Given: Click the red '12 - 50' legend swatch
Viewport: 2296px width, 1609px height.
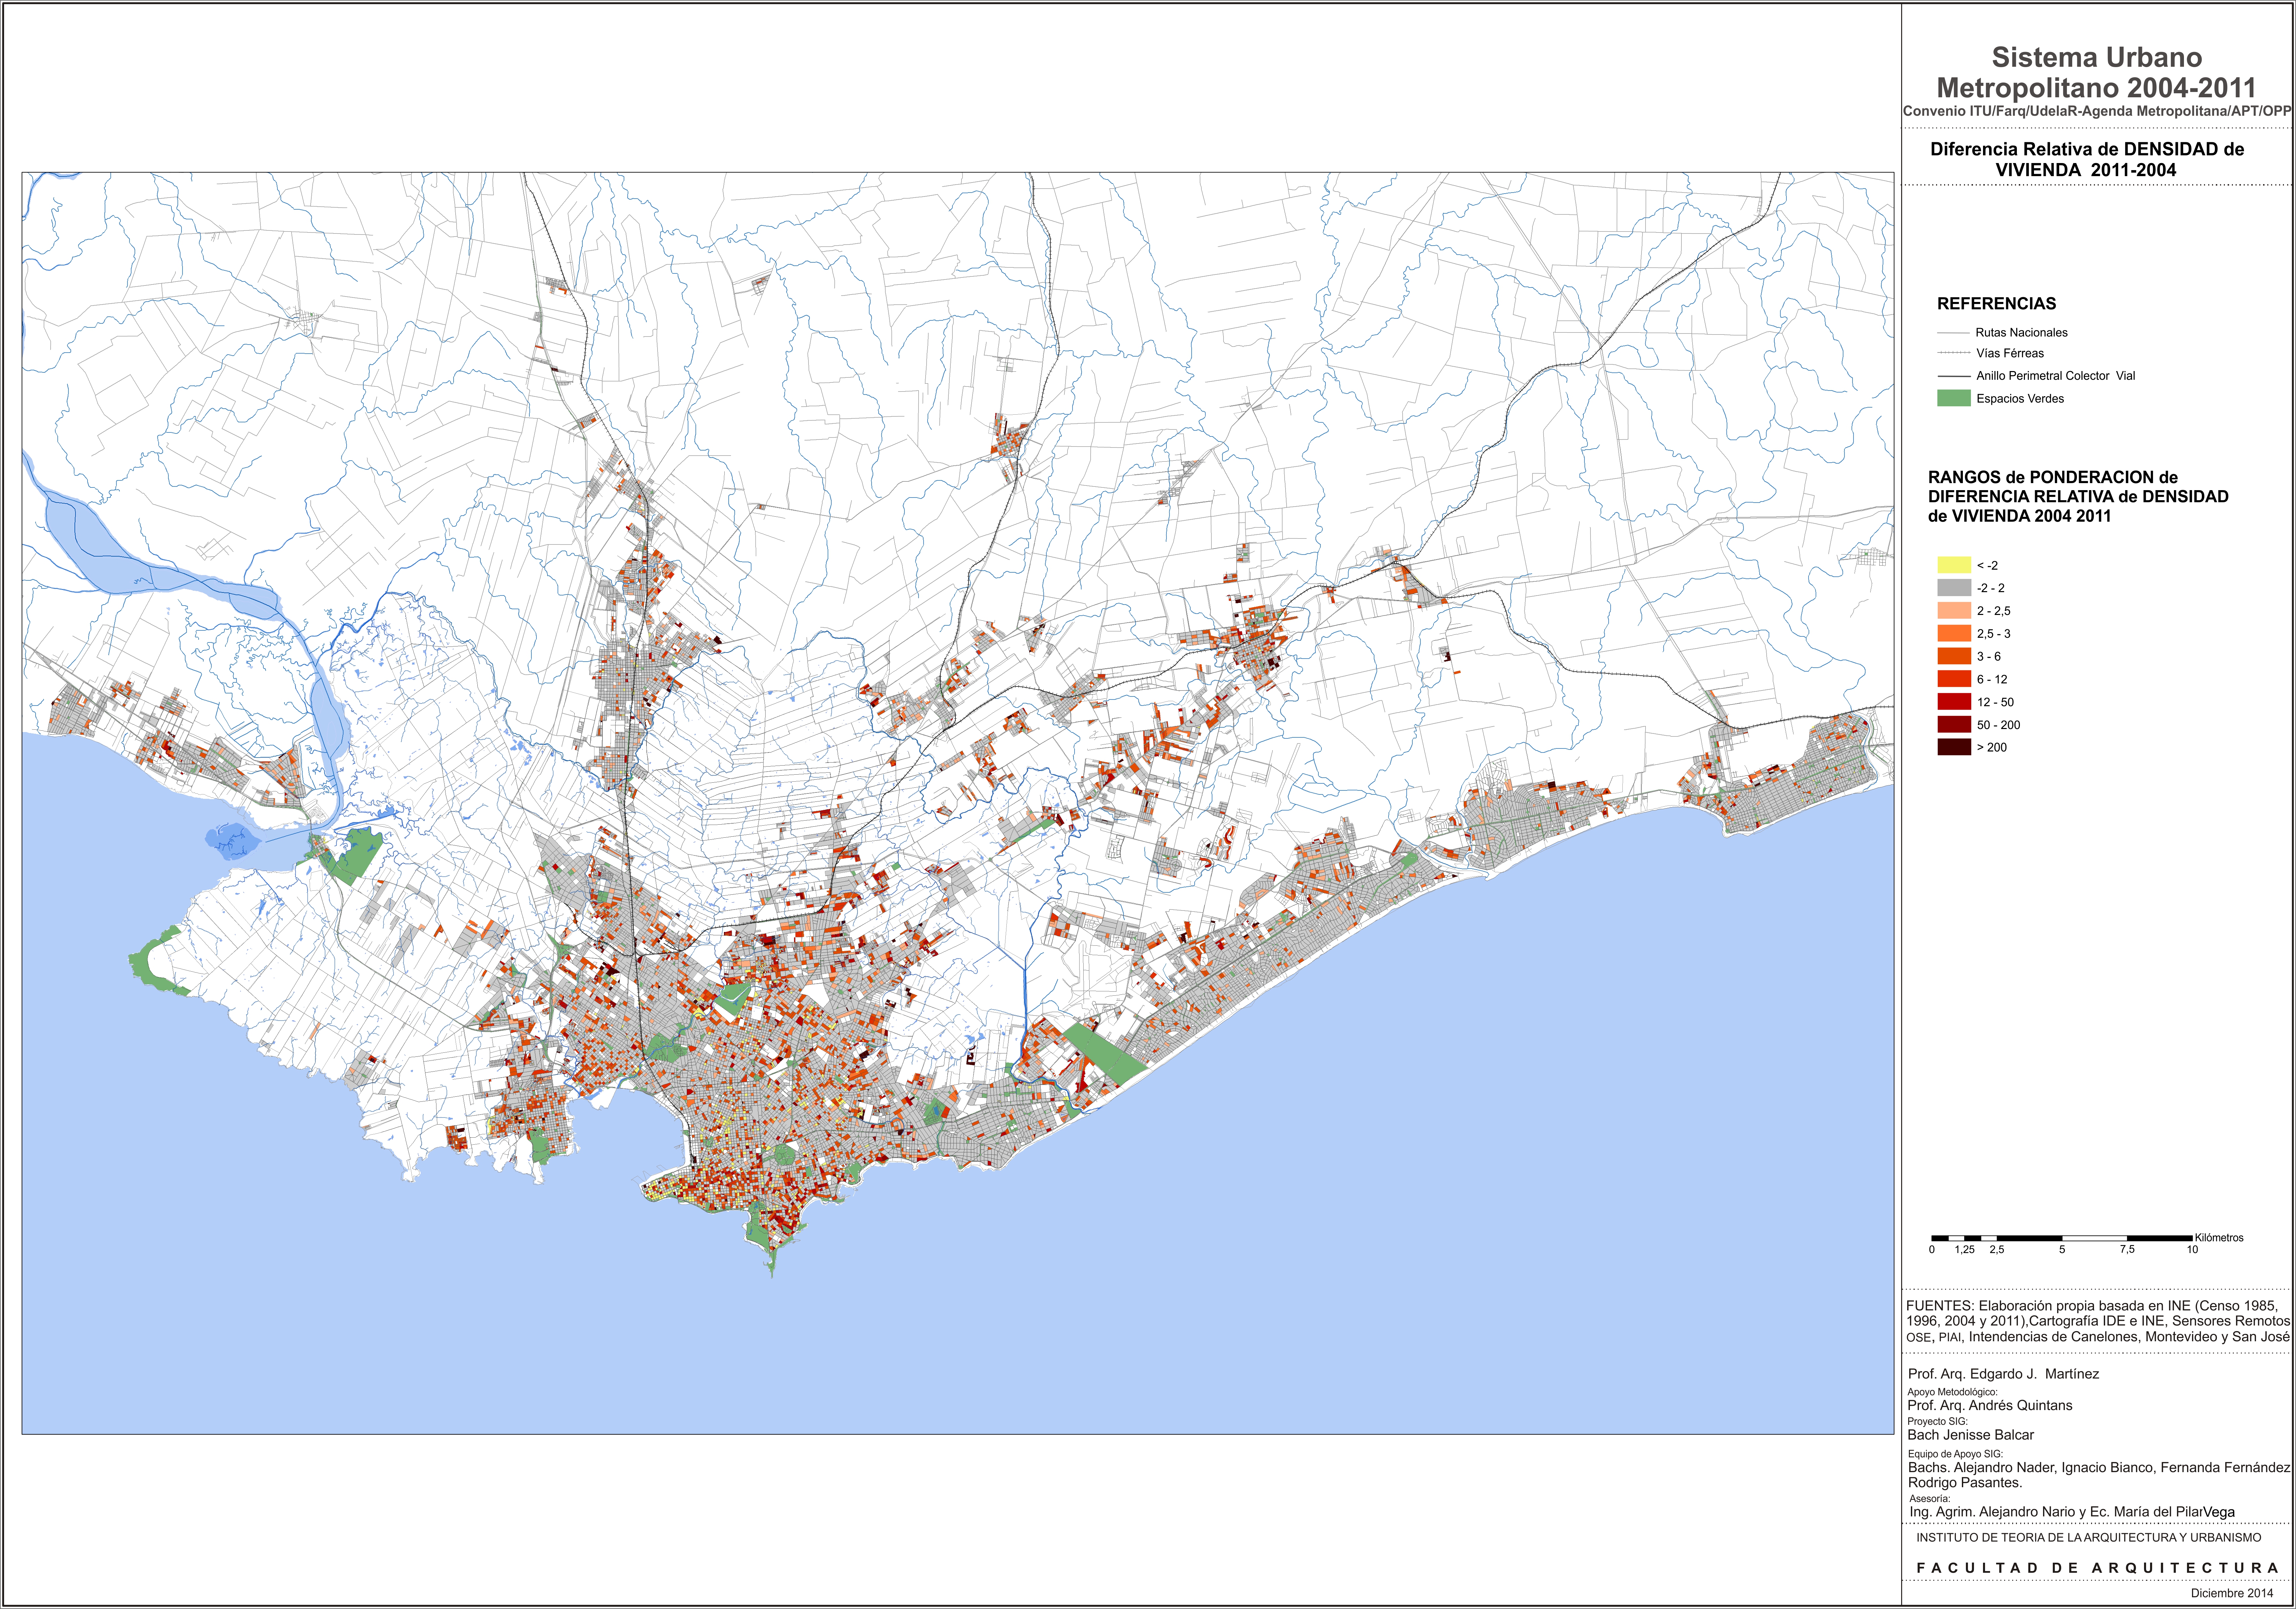Looking at the screenshot, I should [1954, 702].
